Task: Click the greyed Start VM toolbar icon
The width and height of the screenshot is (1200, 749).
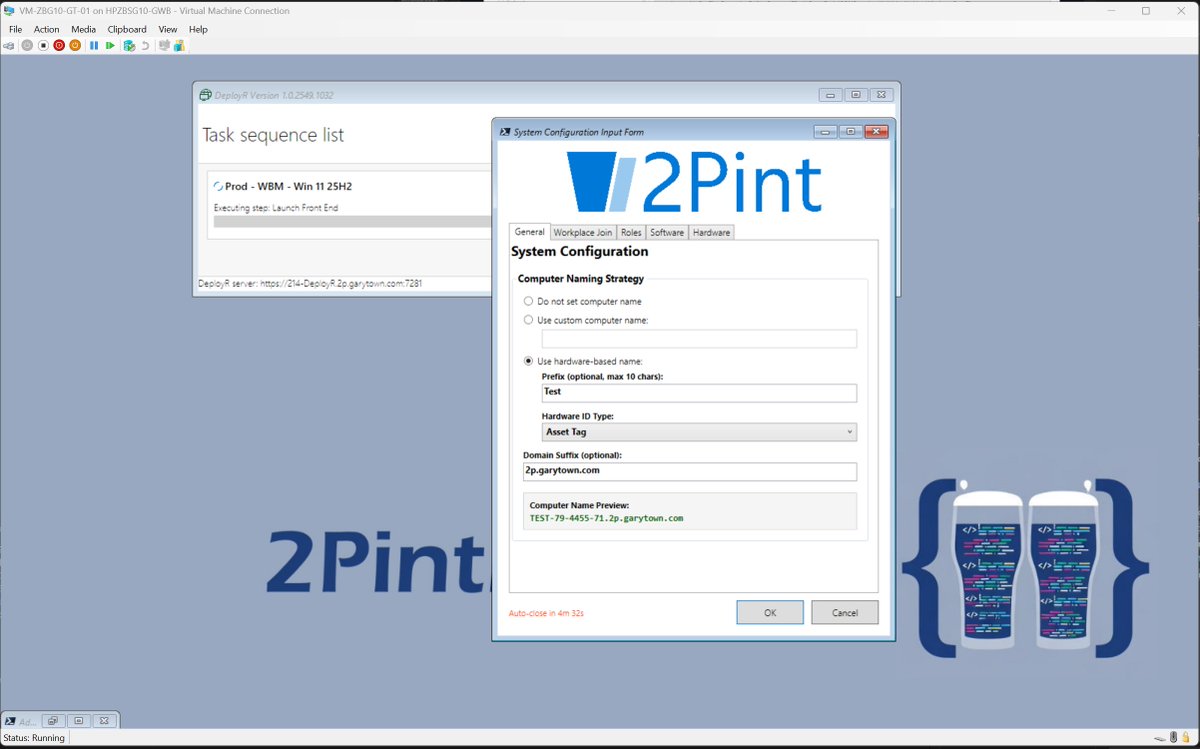Action: 27,46
